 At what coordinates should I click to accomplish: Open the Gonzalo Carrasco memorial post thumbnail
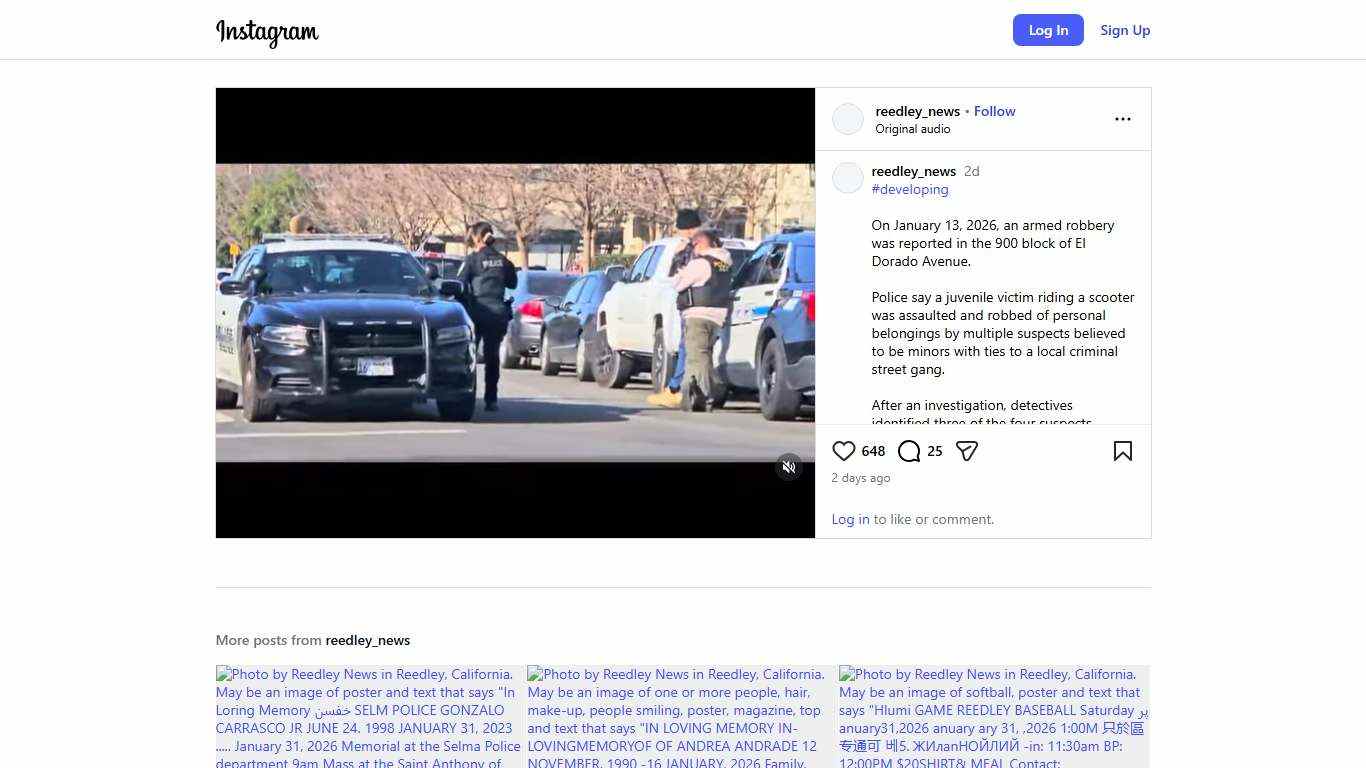coord(370,717)
